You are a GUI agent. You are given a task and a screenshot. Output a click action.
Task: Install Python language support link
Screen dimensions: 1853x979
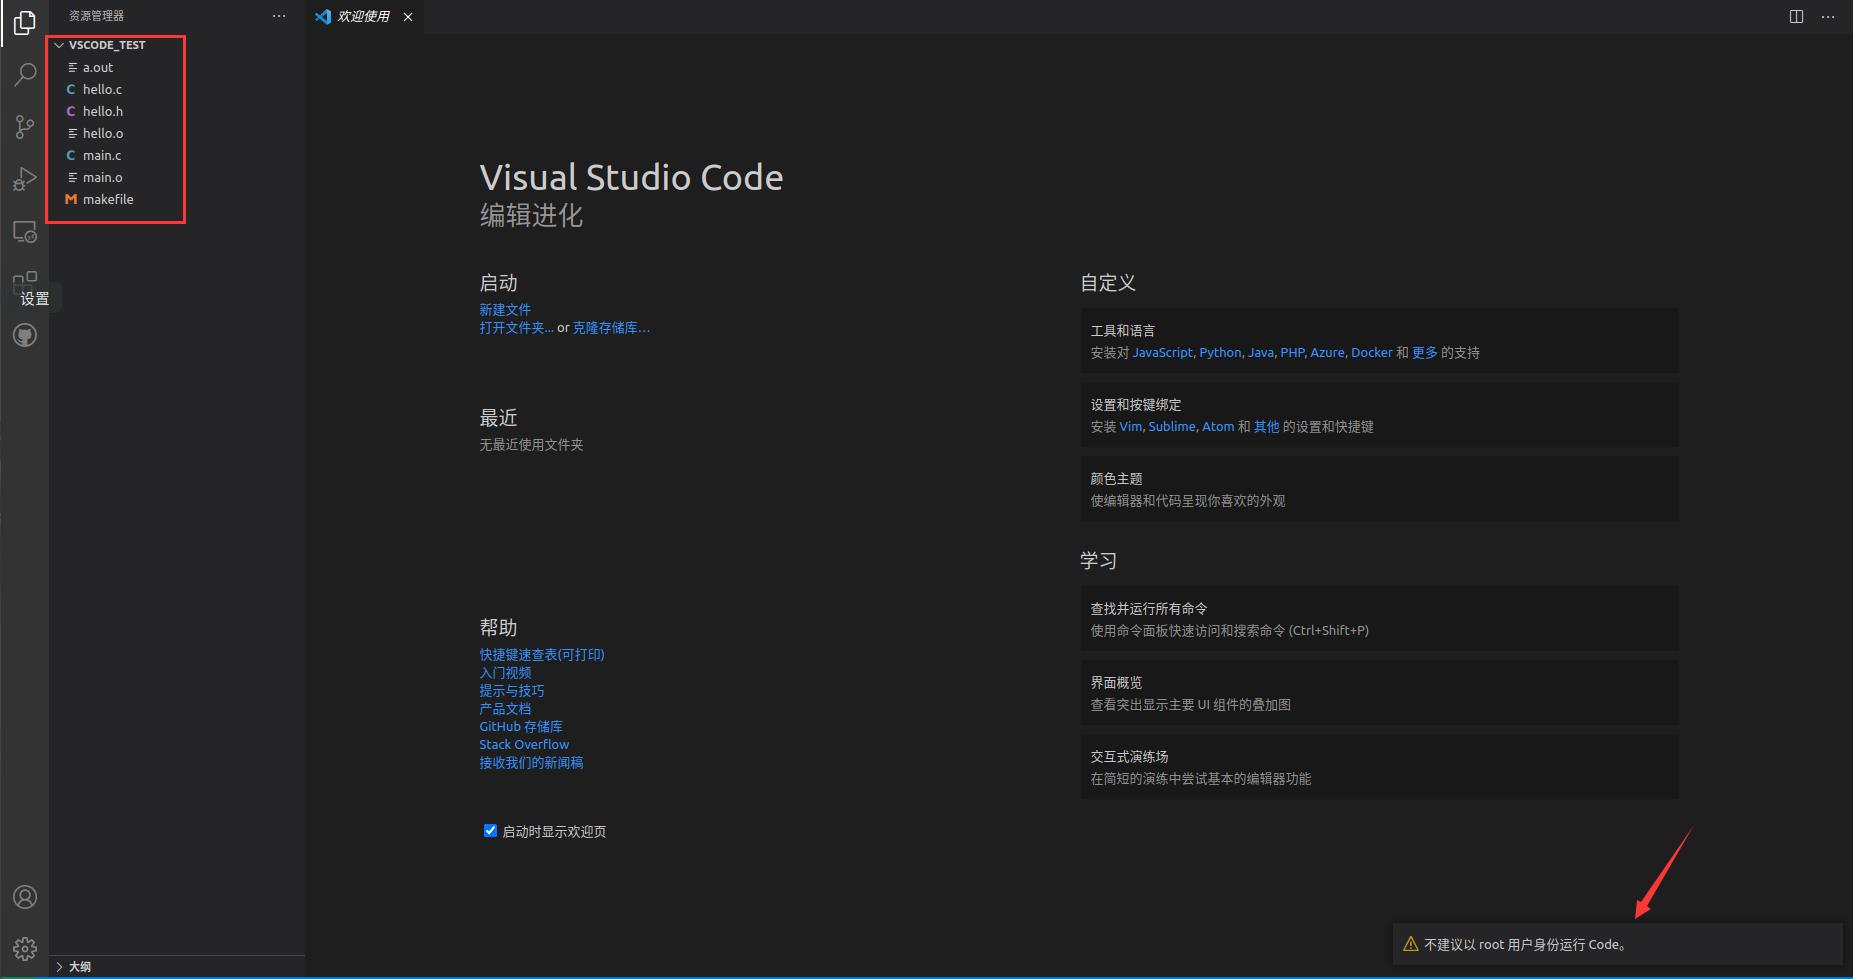pos(1220,353)
